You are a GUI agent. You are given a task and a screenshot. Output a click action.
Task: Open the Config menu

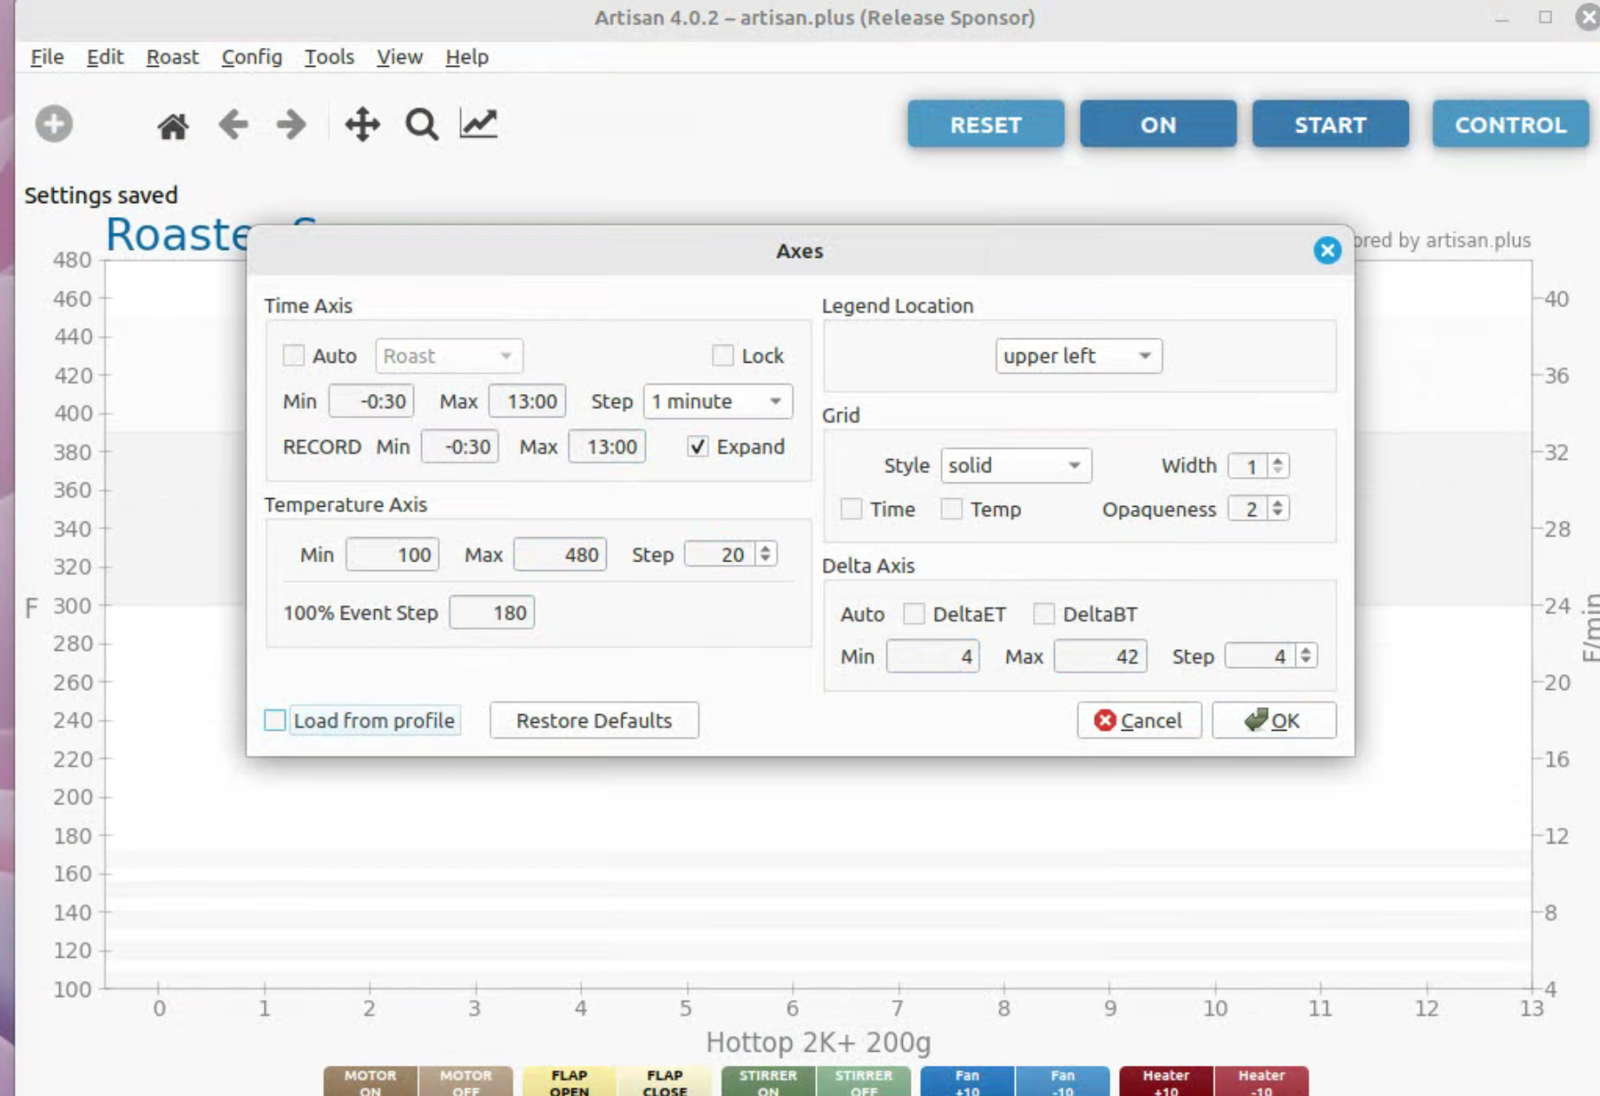pos(251,57)
